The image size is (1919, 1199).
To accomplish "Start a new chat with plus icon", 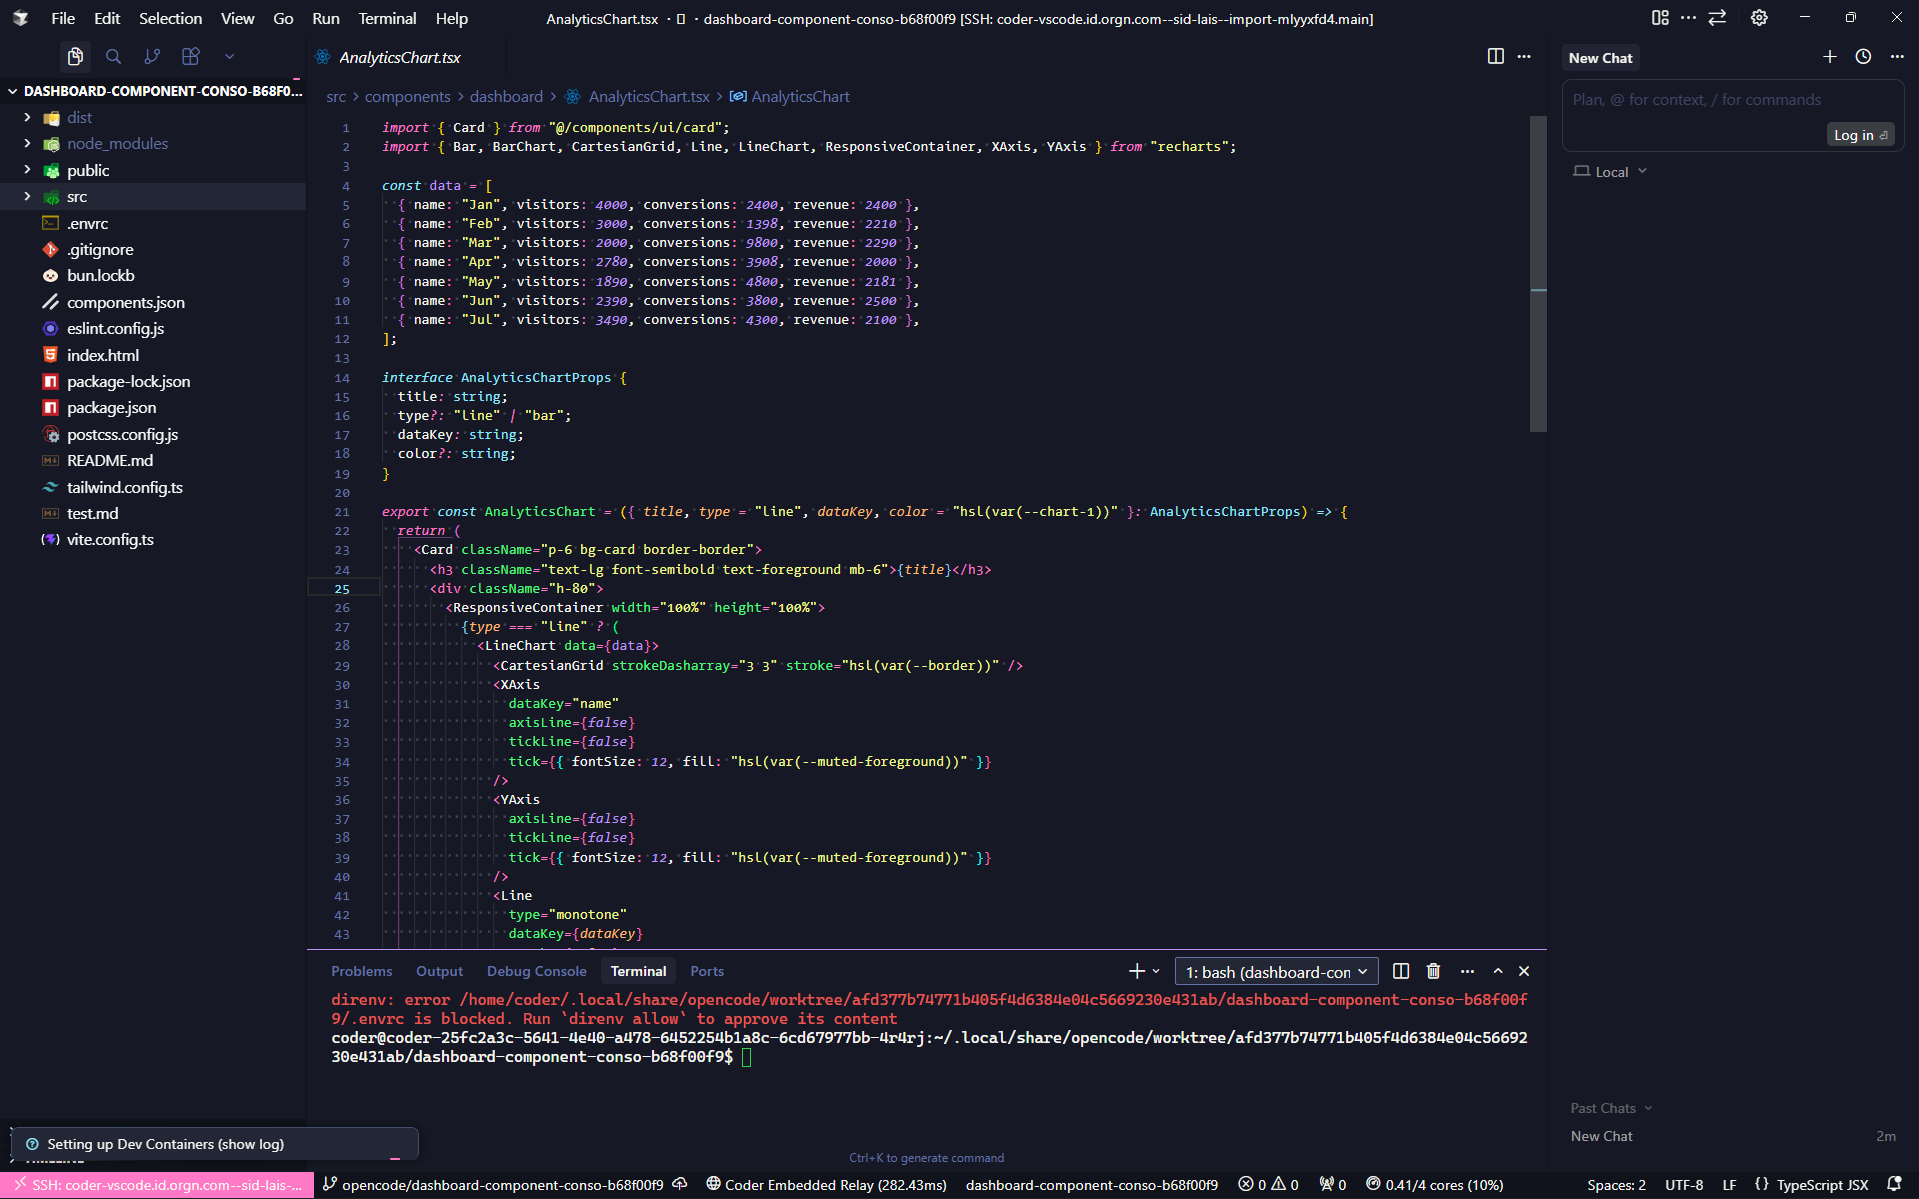I will (1829, 57).
